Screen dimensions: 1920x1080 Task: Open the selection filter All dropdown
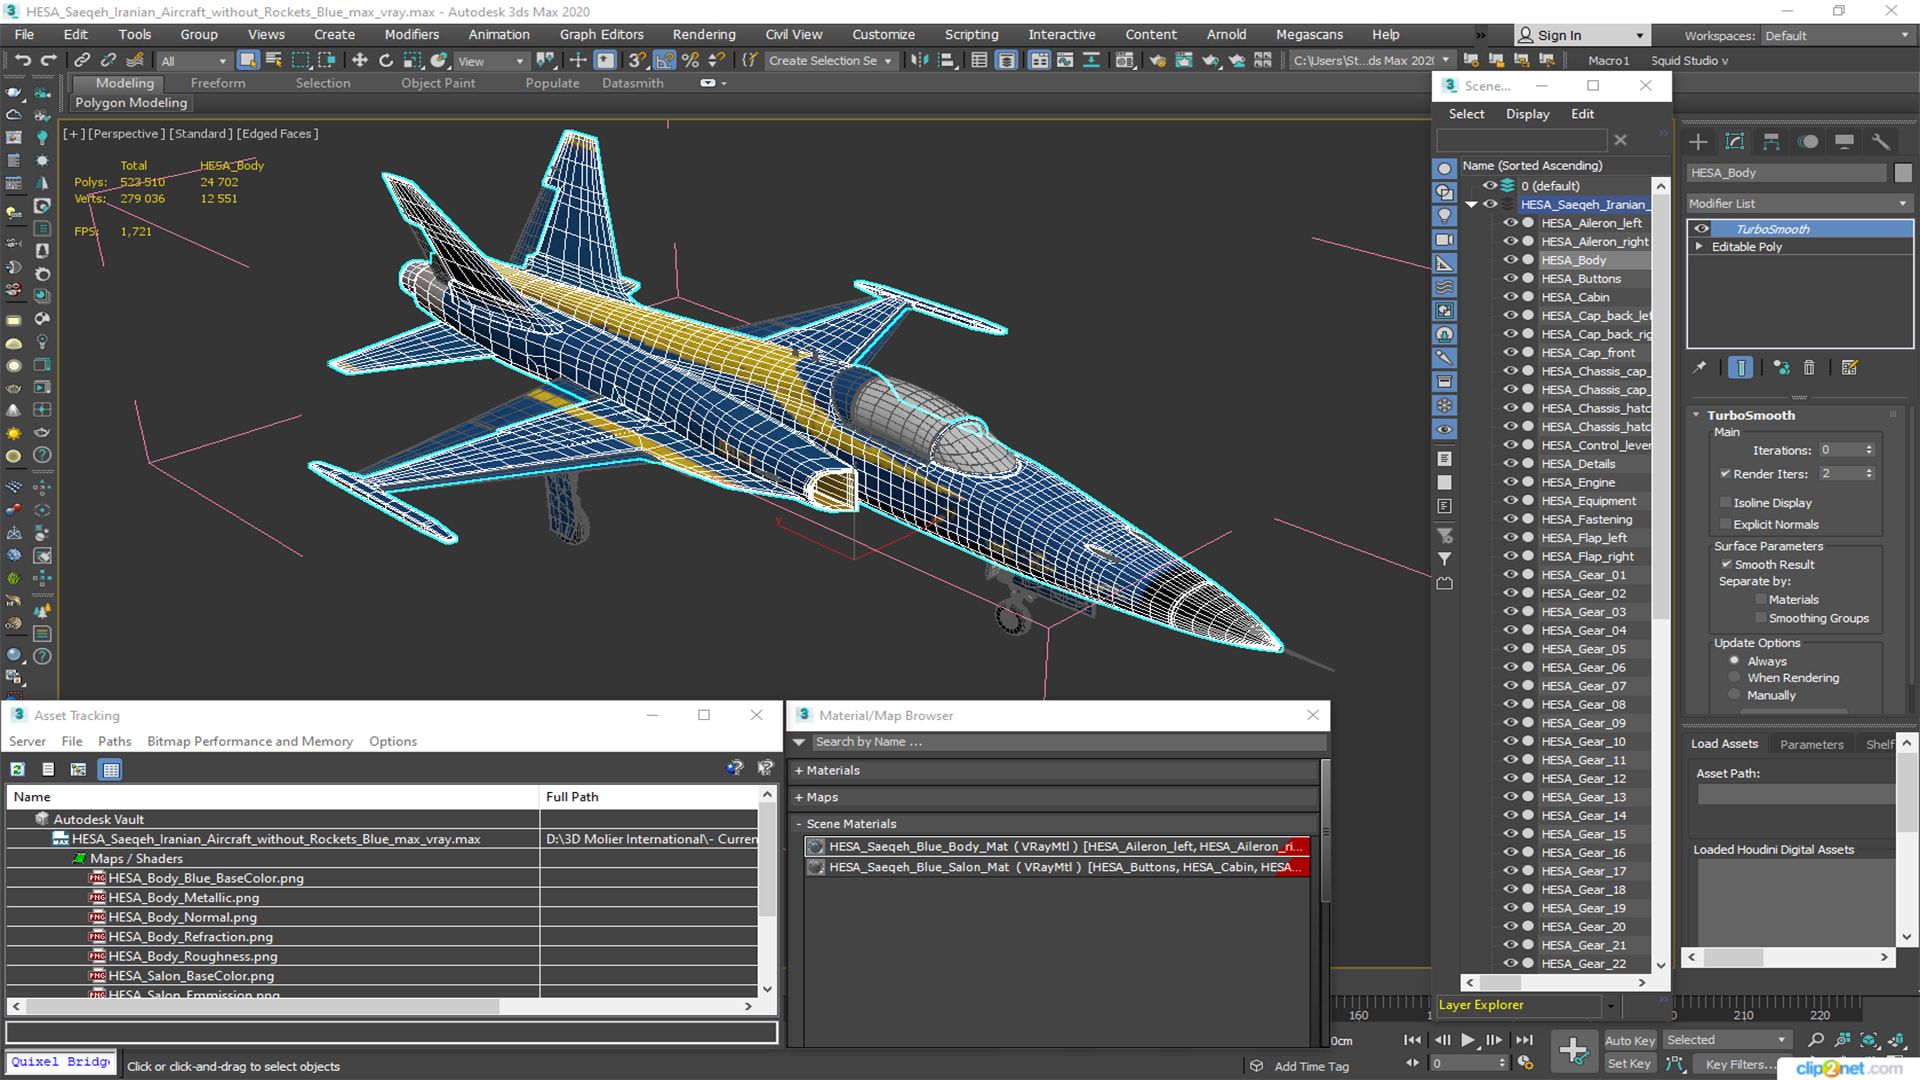(194, 61)
